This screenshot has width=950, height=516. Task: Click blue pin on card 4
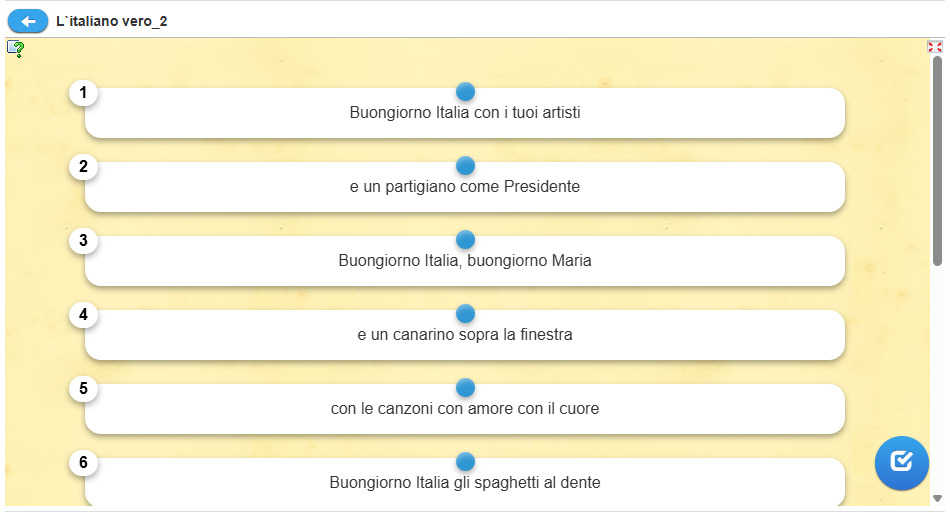click(x=465, y=314)
